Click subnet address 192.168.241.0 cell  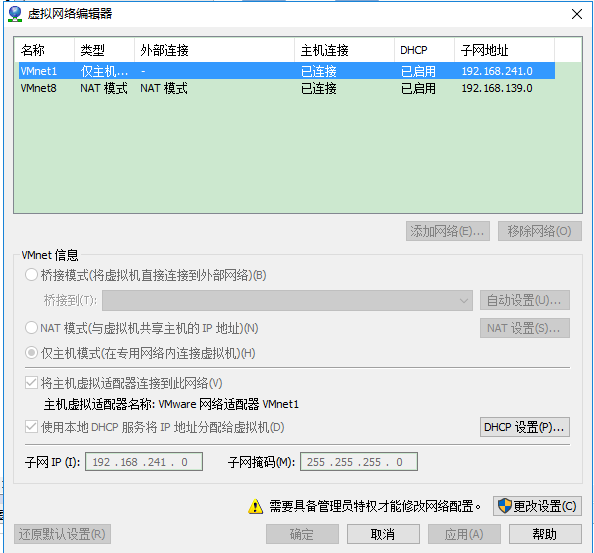tap(497, 71)
